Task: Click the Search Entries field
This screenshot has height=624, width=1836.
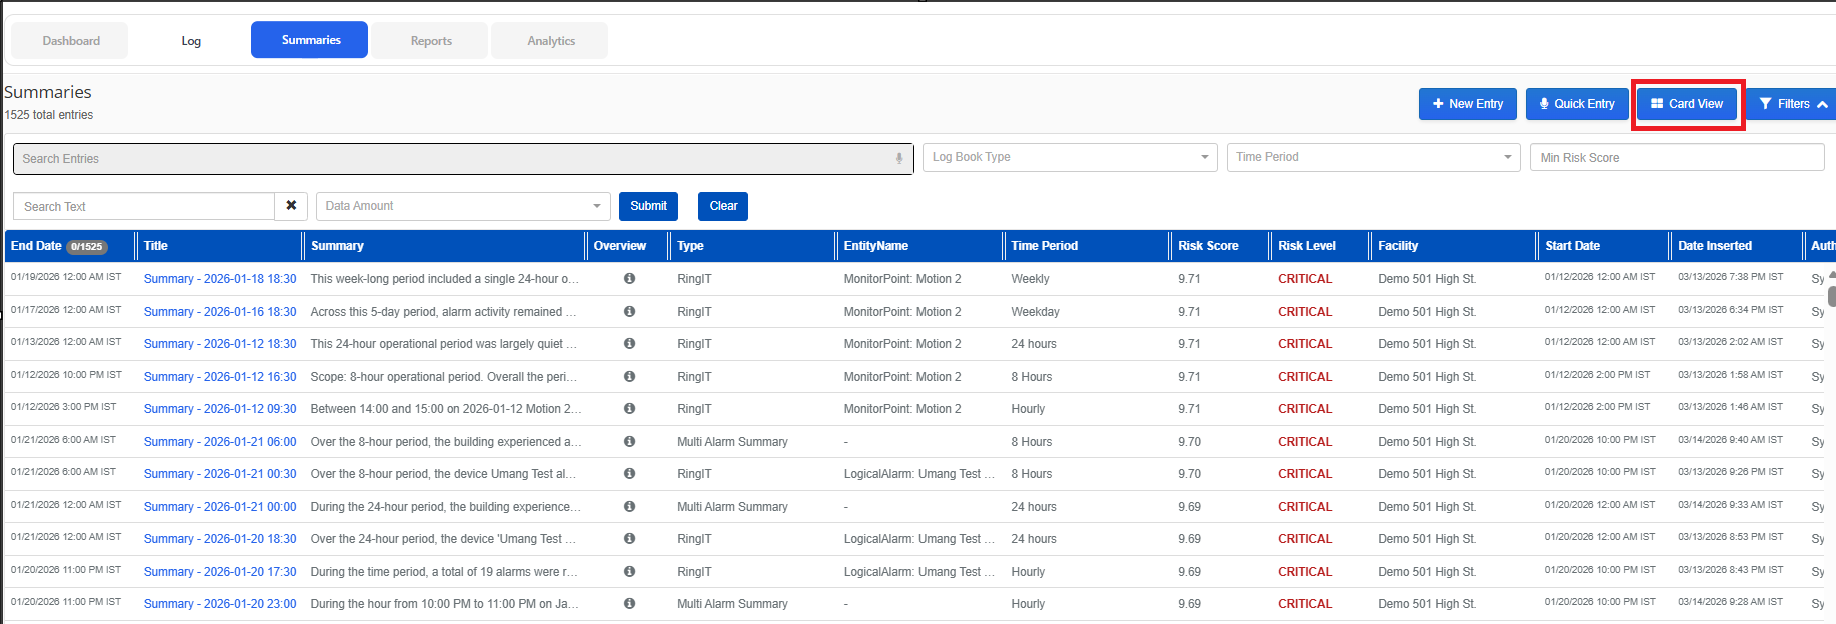Action: click(x=463, y=159)
